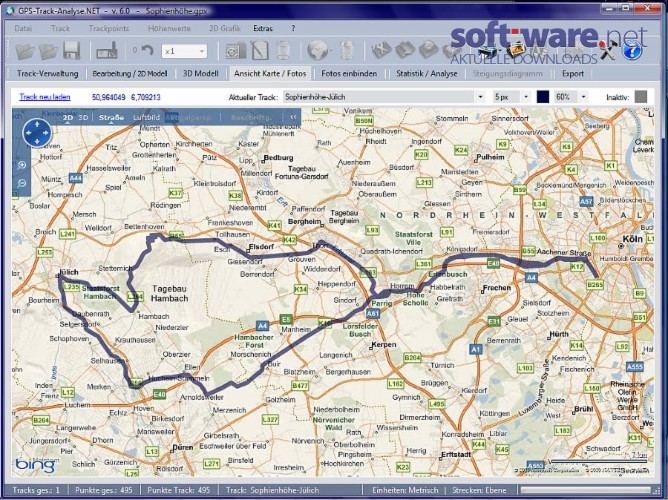The image size is (668, 500).
Task: Click the grey bin icon right of the globe
Action: coord(347,51)
